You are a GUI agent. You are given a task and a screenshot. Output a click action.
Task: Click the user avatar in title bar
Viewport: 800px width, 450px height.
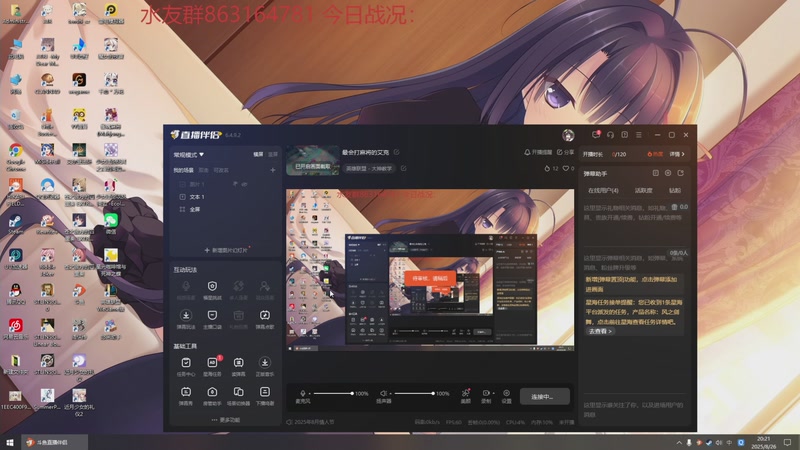pyautogui.click(x=568, y=135)
